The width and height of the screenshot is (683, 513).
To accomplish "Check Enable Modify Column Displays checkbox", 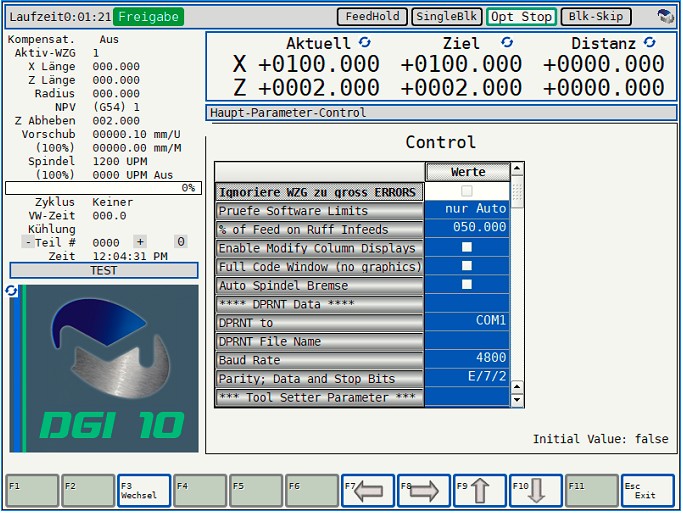I will pos(467,247).
